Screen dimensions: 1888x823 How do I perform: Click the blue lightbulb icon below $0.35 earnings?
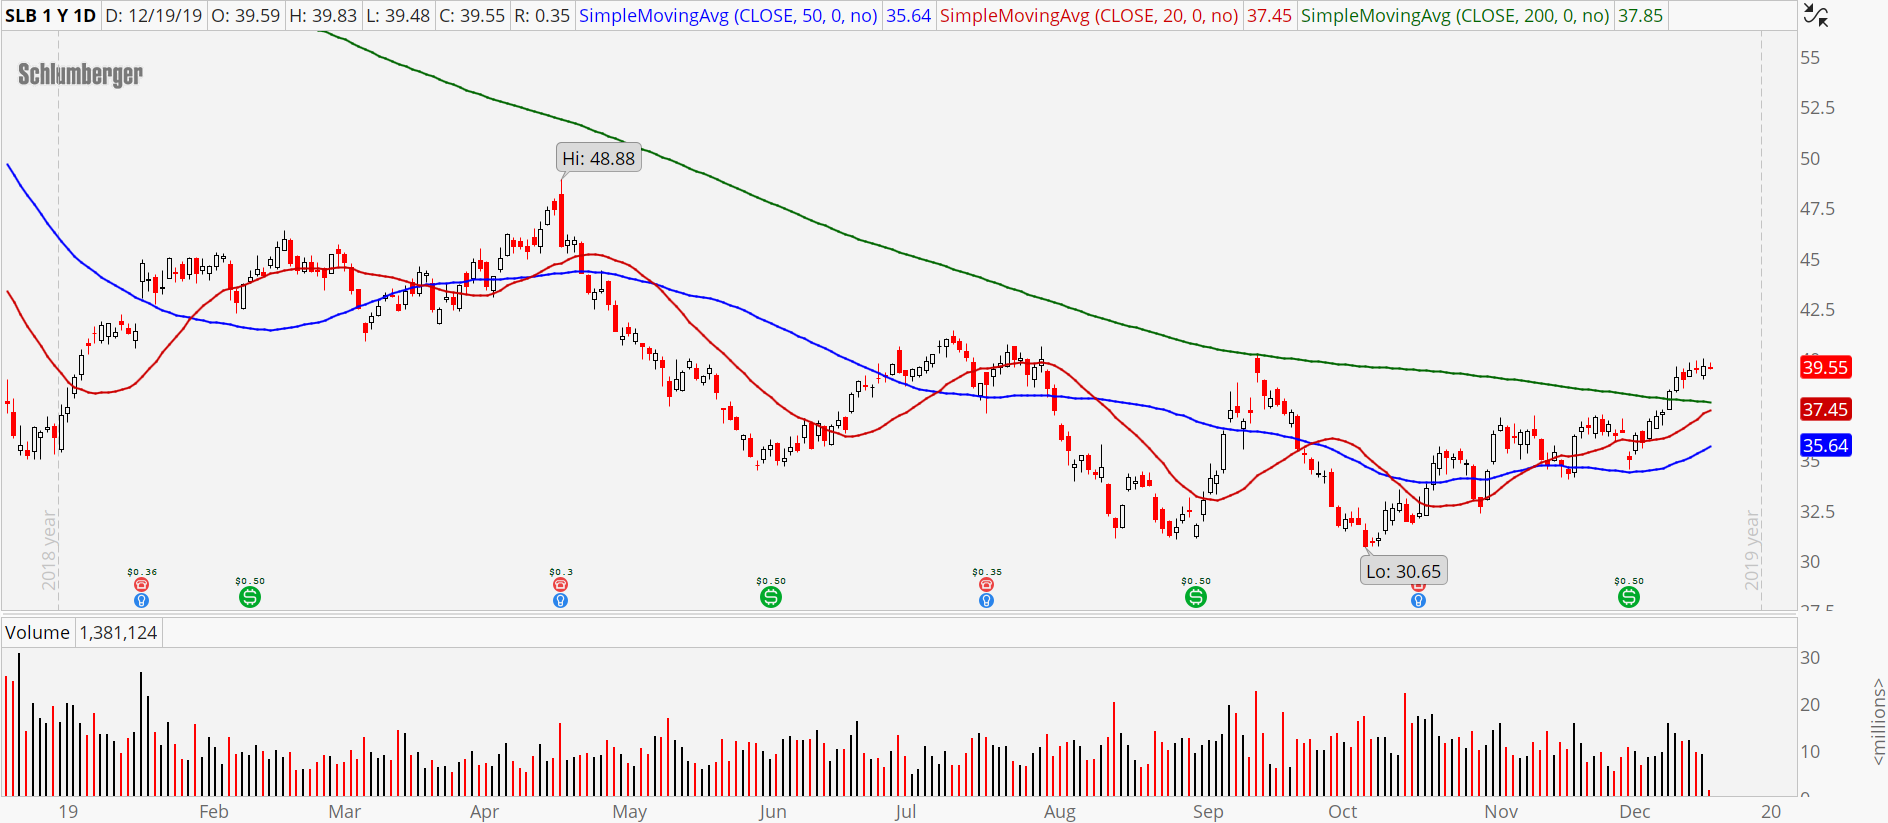coord(986,601)
